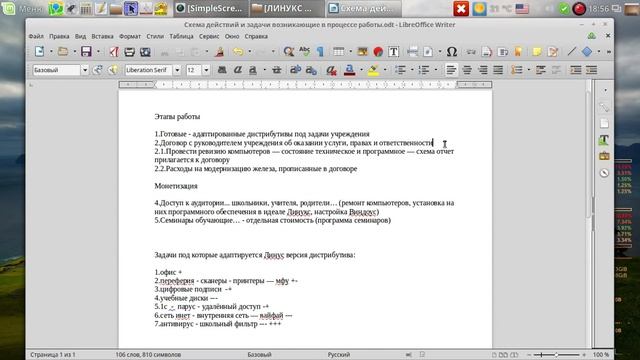Screen dimensions: 640x360
Task: Open the Styles panel in sidebar
Action: coord(604,140)
